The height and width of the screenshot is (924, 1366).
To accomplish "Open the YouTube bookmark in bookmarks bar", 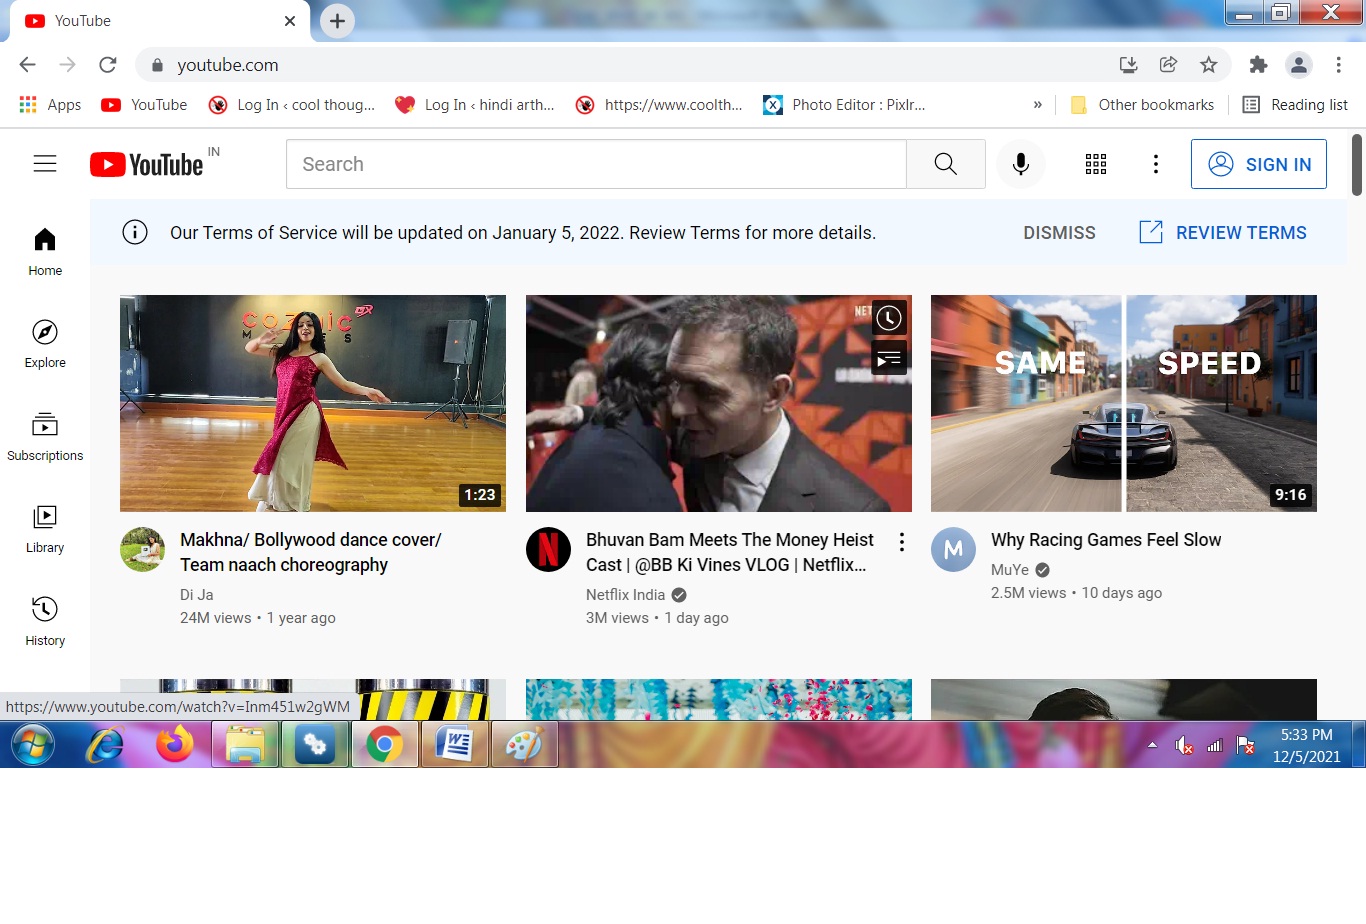I will tap(144, 105).
